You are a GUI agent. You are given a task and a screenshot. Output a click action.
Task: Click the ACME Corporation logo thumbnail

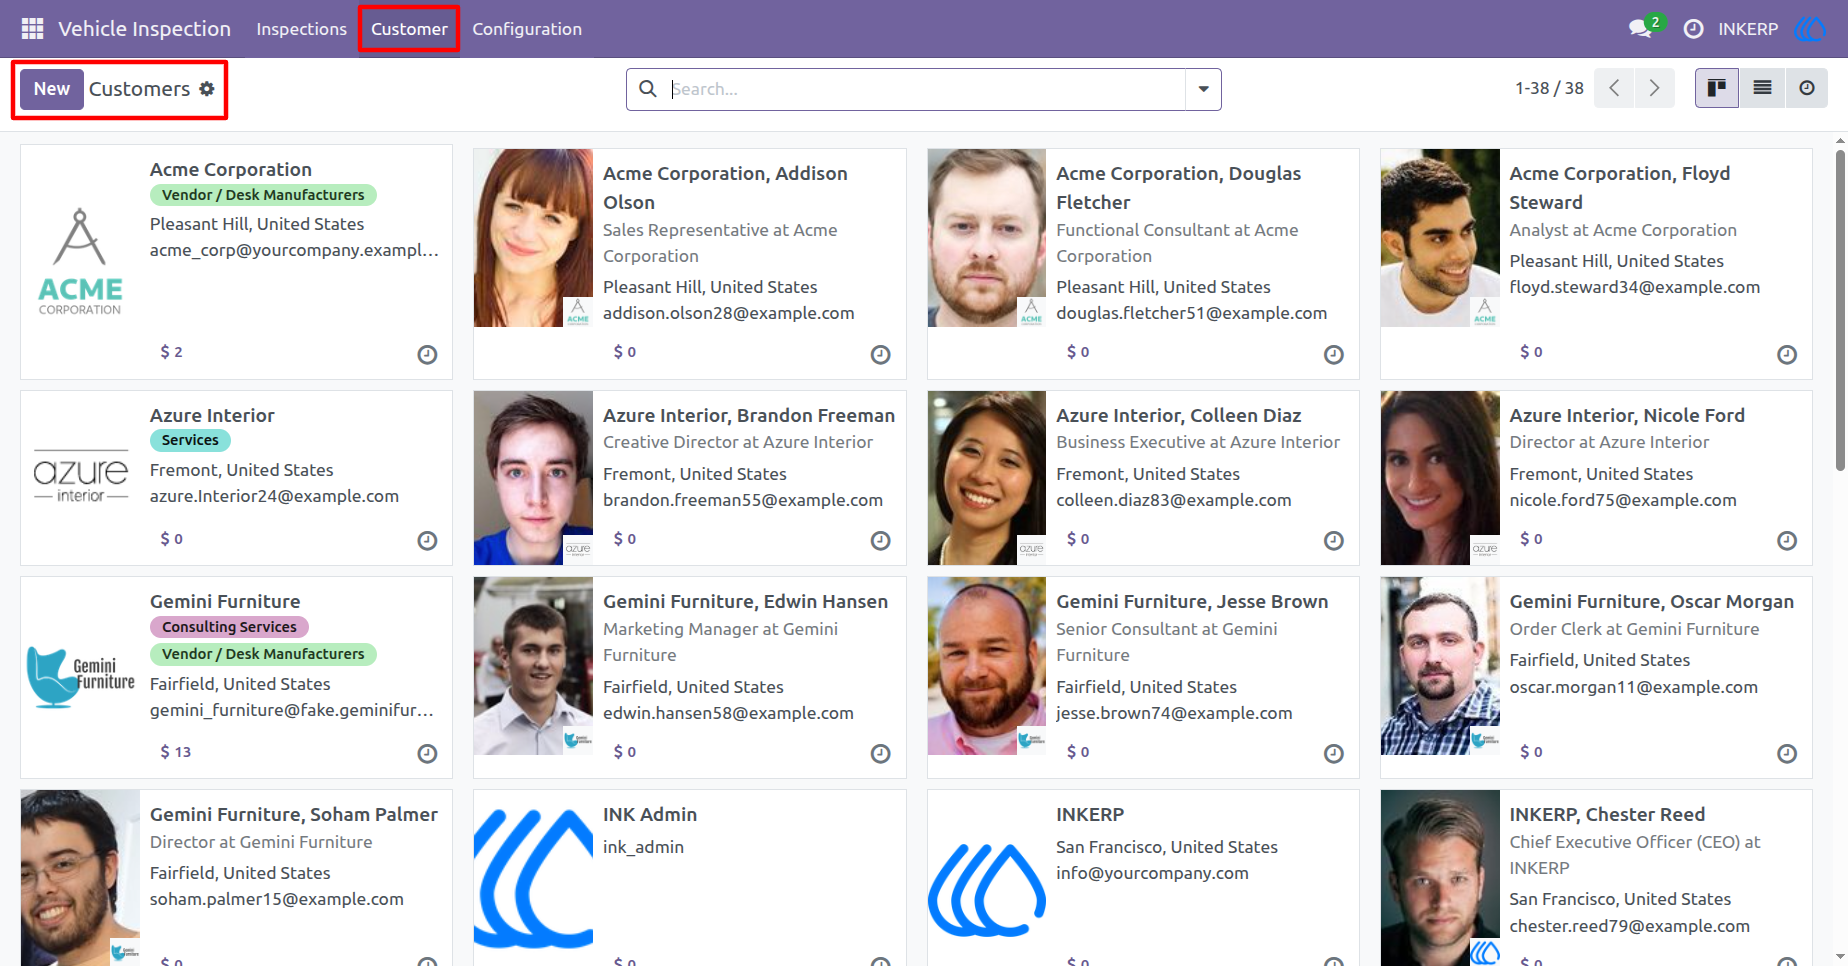[x=80, y=262]
